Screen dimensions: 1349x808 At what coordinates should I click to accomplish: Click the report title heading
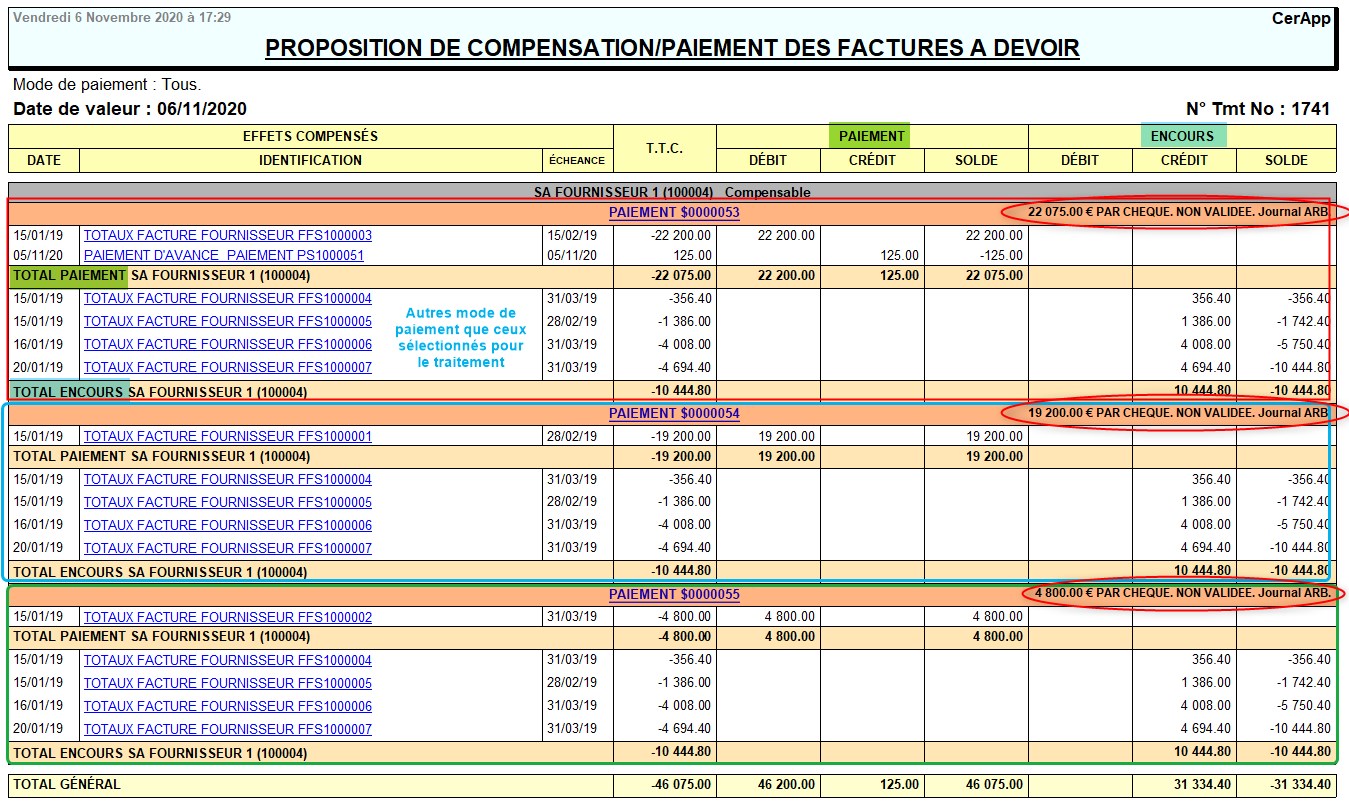(x=672, y=48)
